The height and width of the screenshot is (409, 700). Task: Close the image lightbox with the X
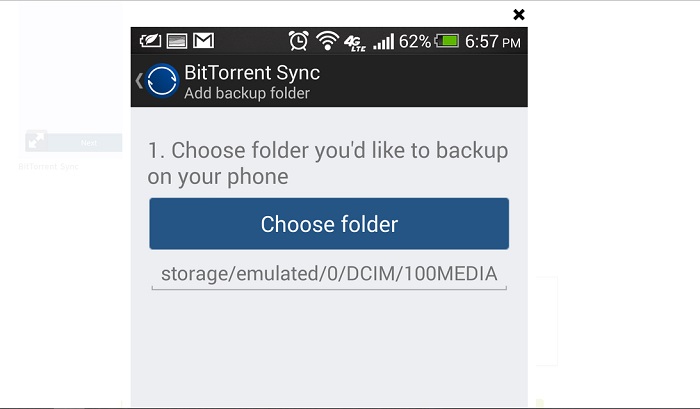(519, 14)
